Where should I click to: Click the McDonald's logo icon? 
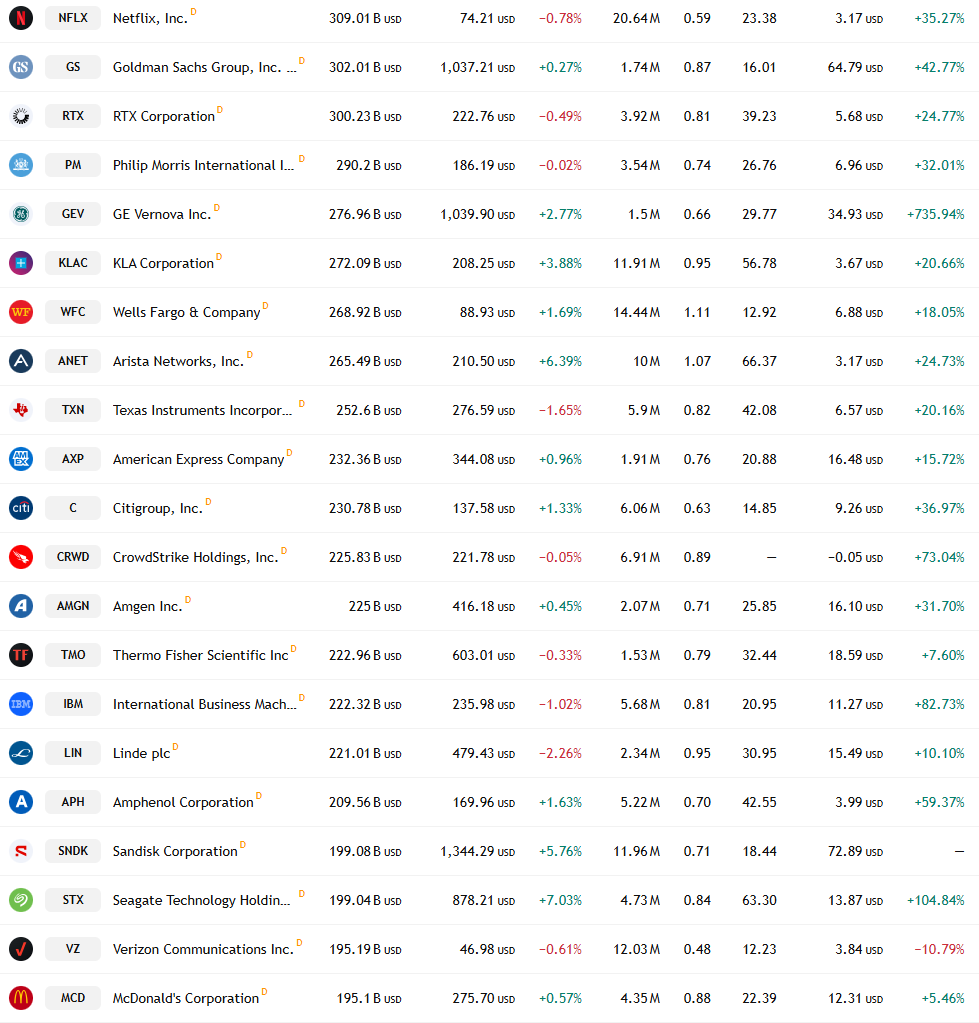pos(21,998)
